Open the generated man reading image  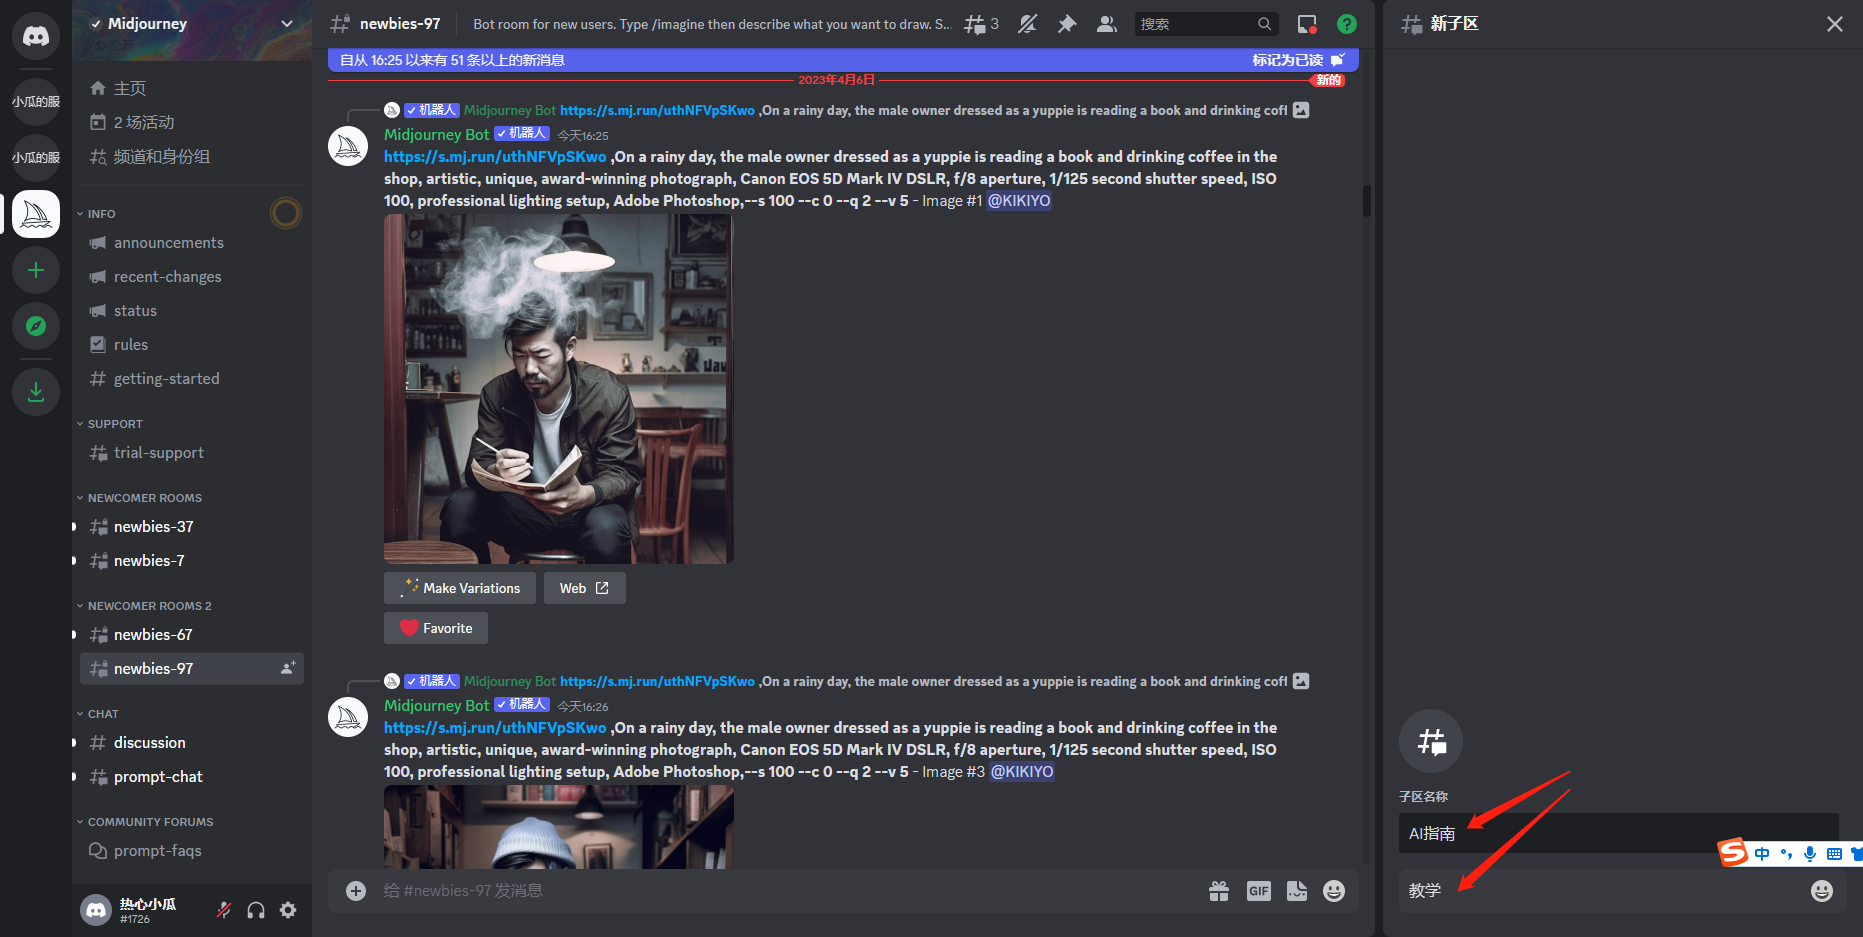[x=559, y=389]
